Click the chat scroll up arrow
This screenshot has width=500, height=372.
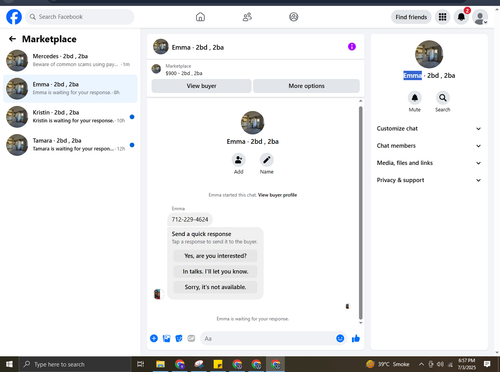point(360,101)
